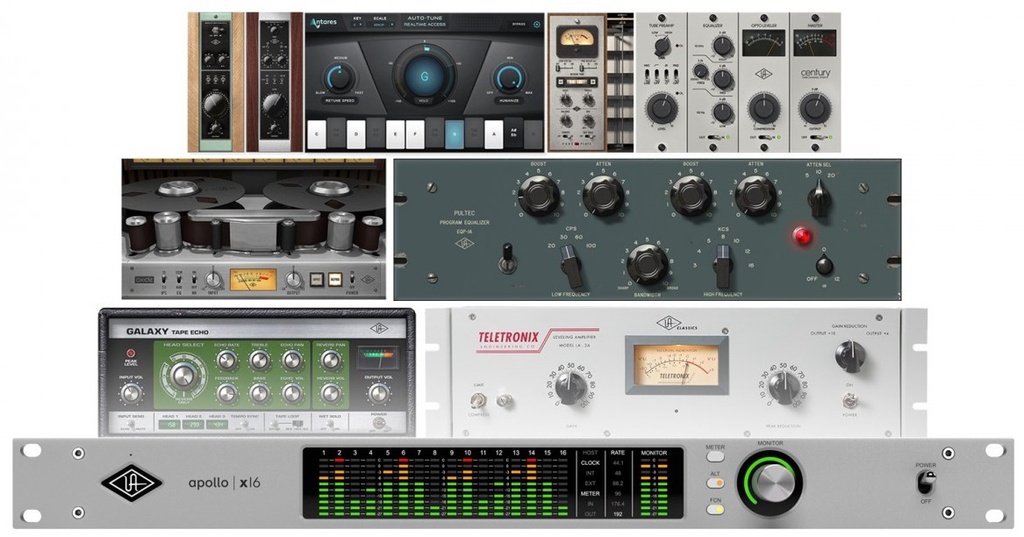Click the UA logo on the Century channel strip
The width and height of the screenshot is (1024, 537).
pos(763,74)
